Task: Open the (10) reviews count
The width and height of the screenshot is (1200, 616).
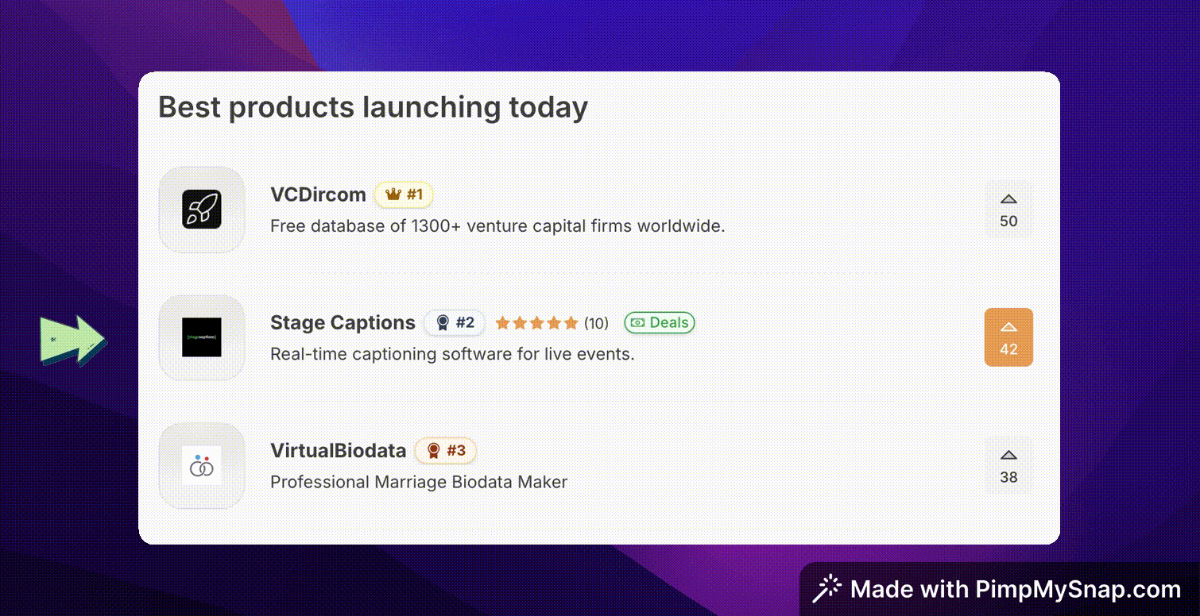Action: point(596,323)
